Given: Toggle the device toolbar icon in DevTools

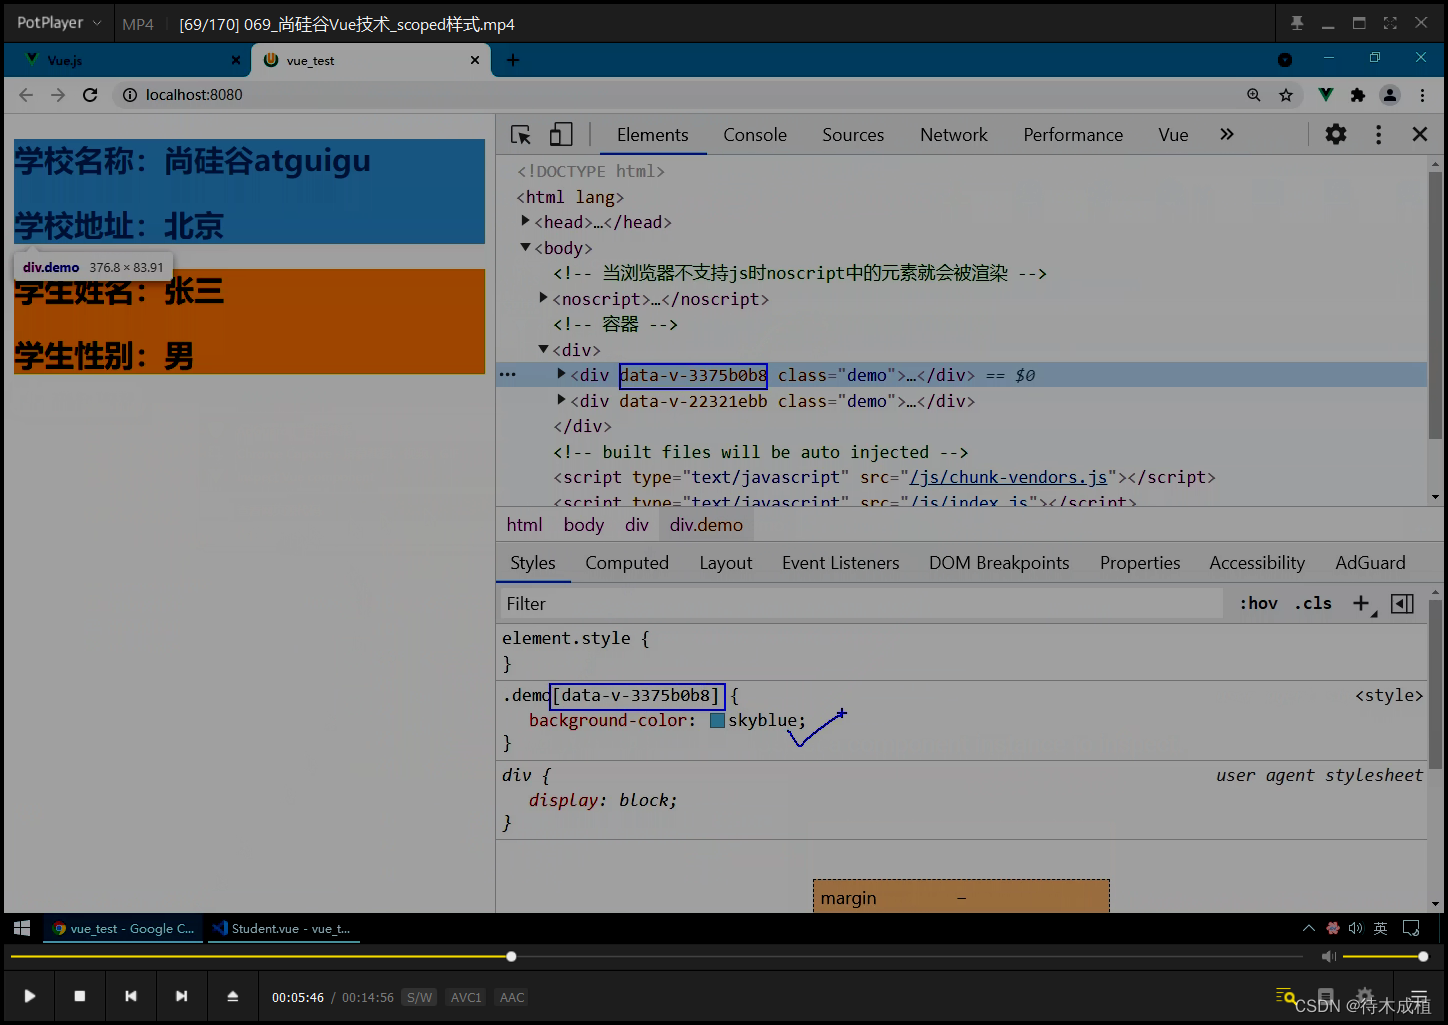Looking at the screenshot, I should pyautogui.click(x=561, y=135).
